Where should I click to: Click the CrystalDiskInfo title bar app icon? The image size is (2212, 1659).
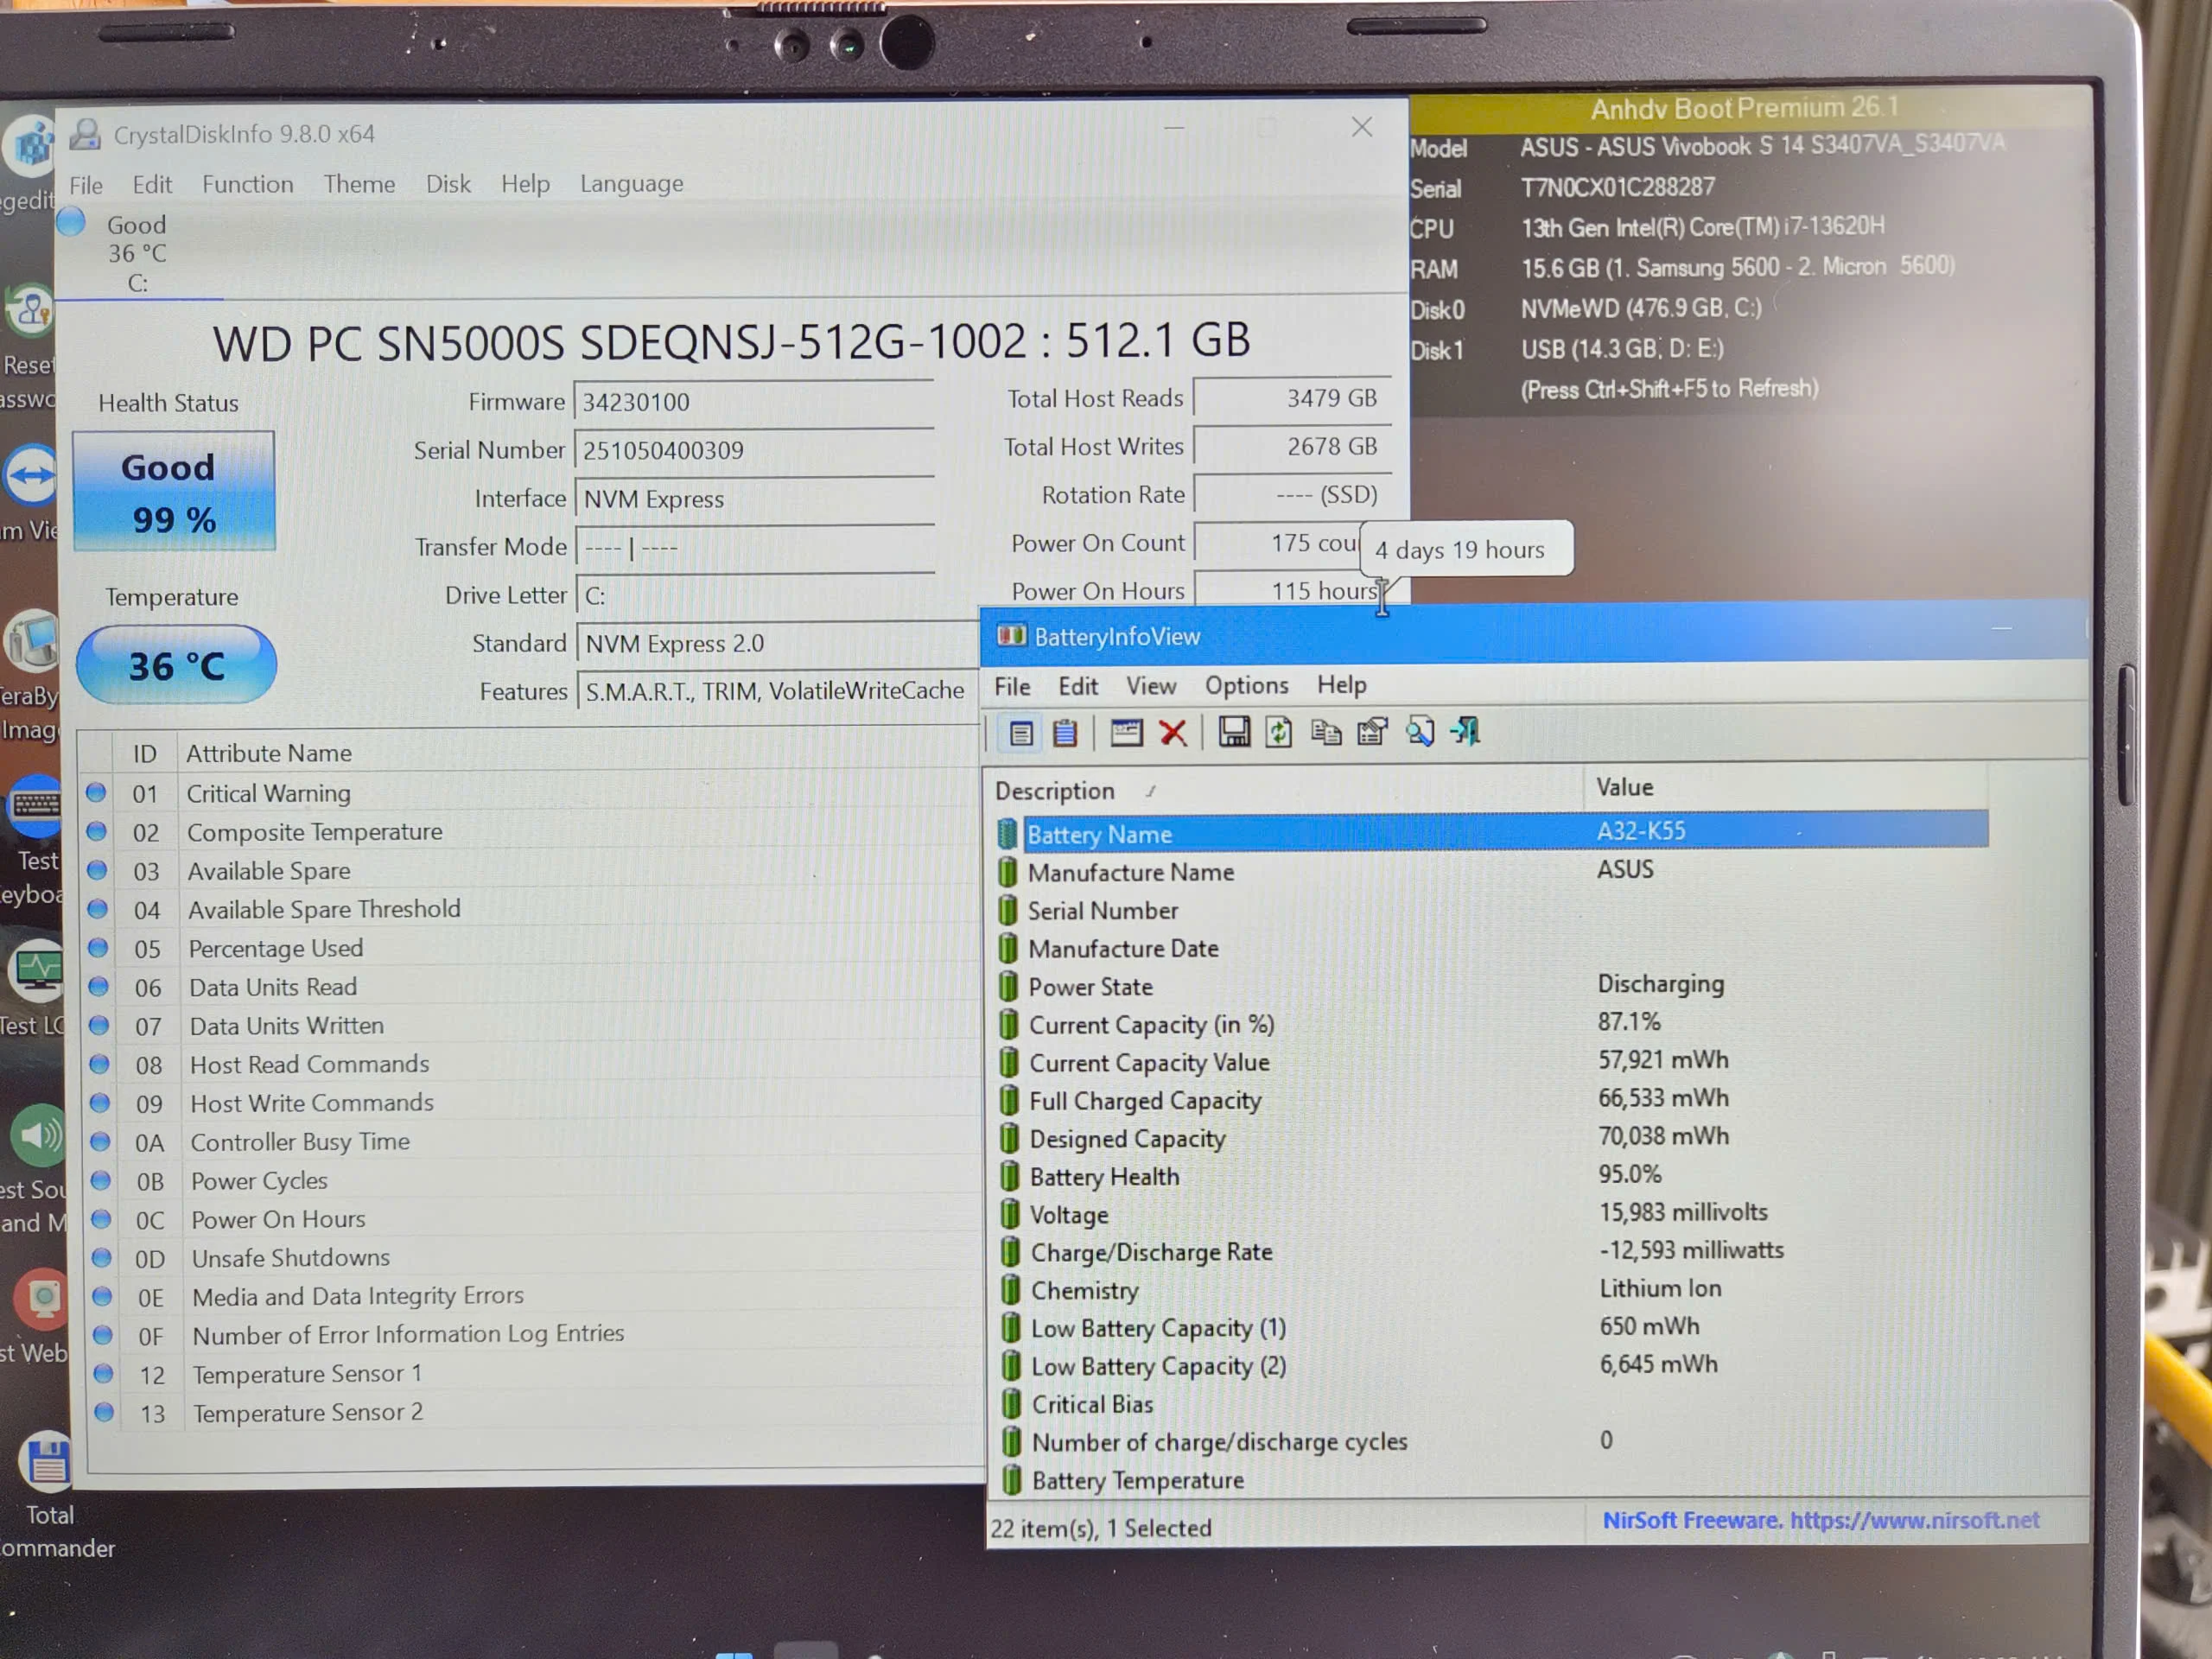(86, 134)
